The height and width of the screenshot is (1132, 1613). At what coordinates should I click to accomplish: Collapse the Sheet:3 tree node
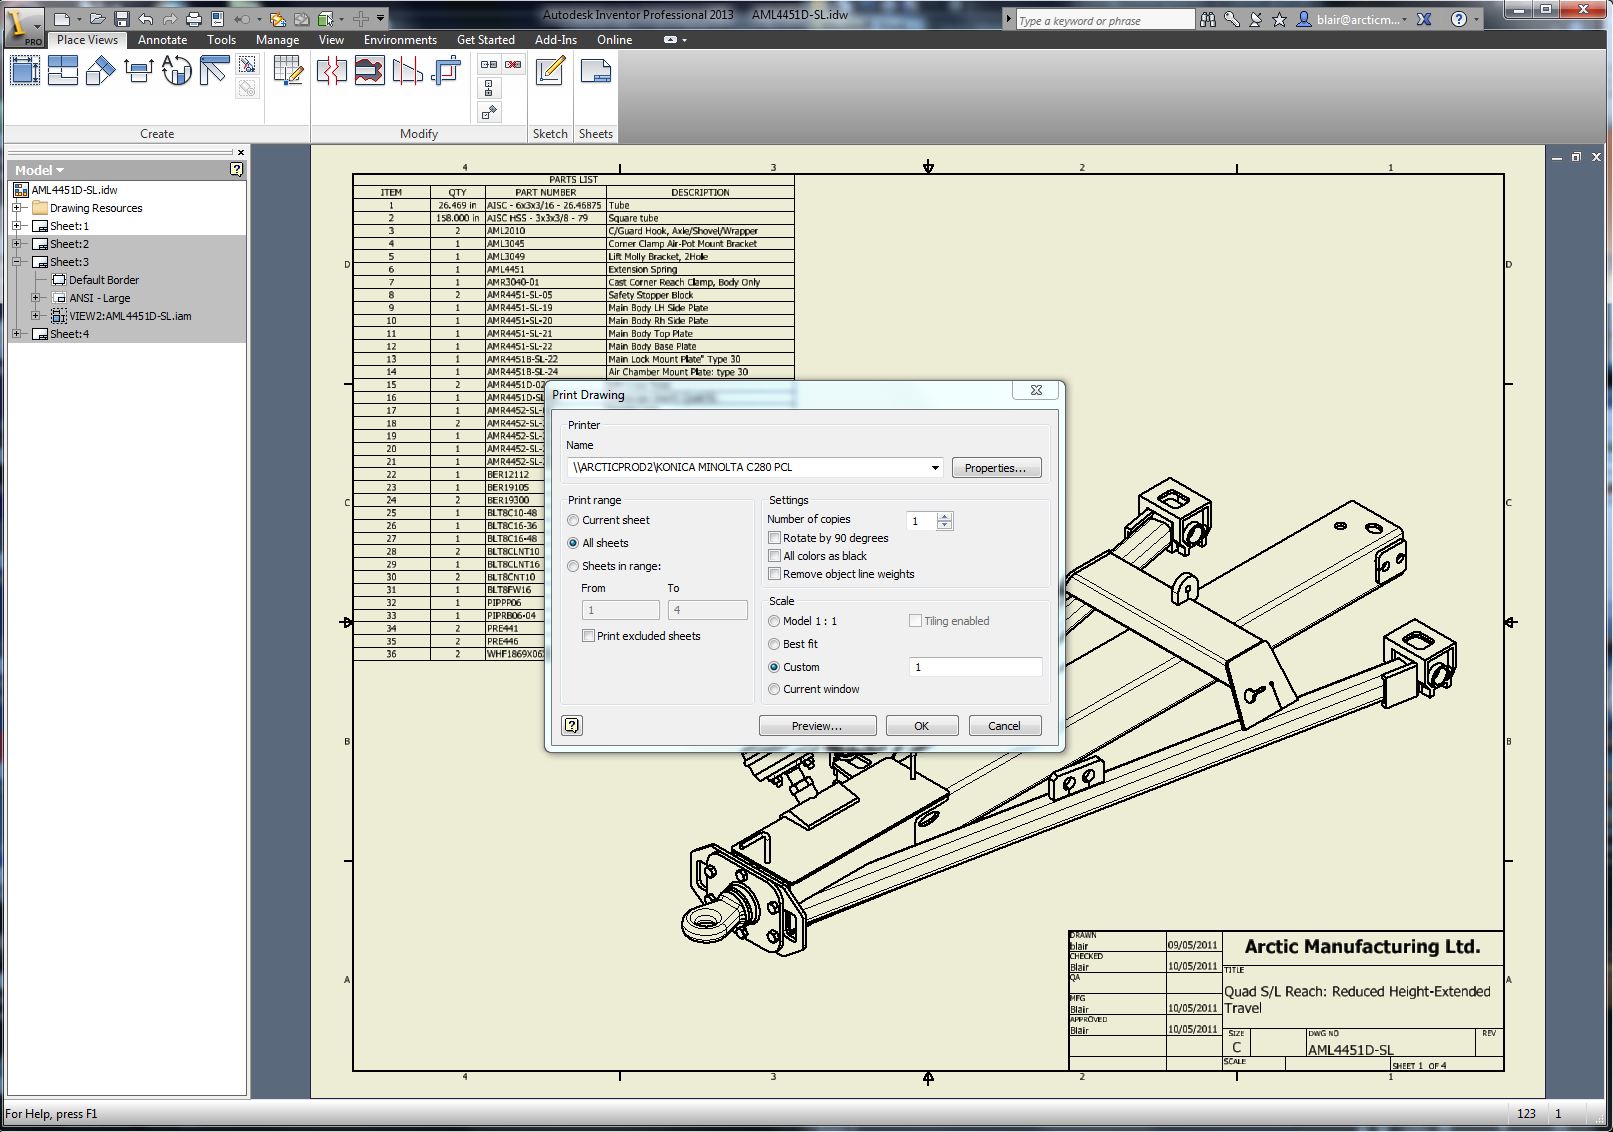pos(17,261)
